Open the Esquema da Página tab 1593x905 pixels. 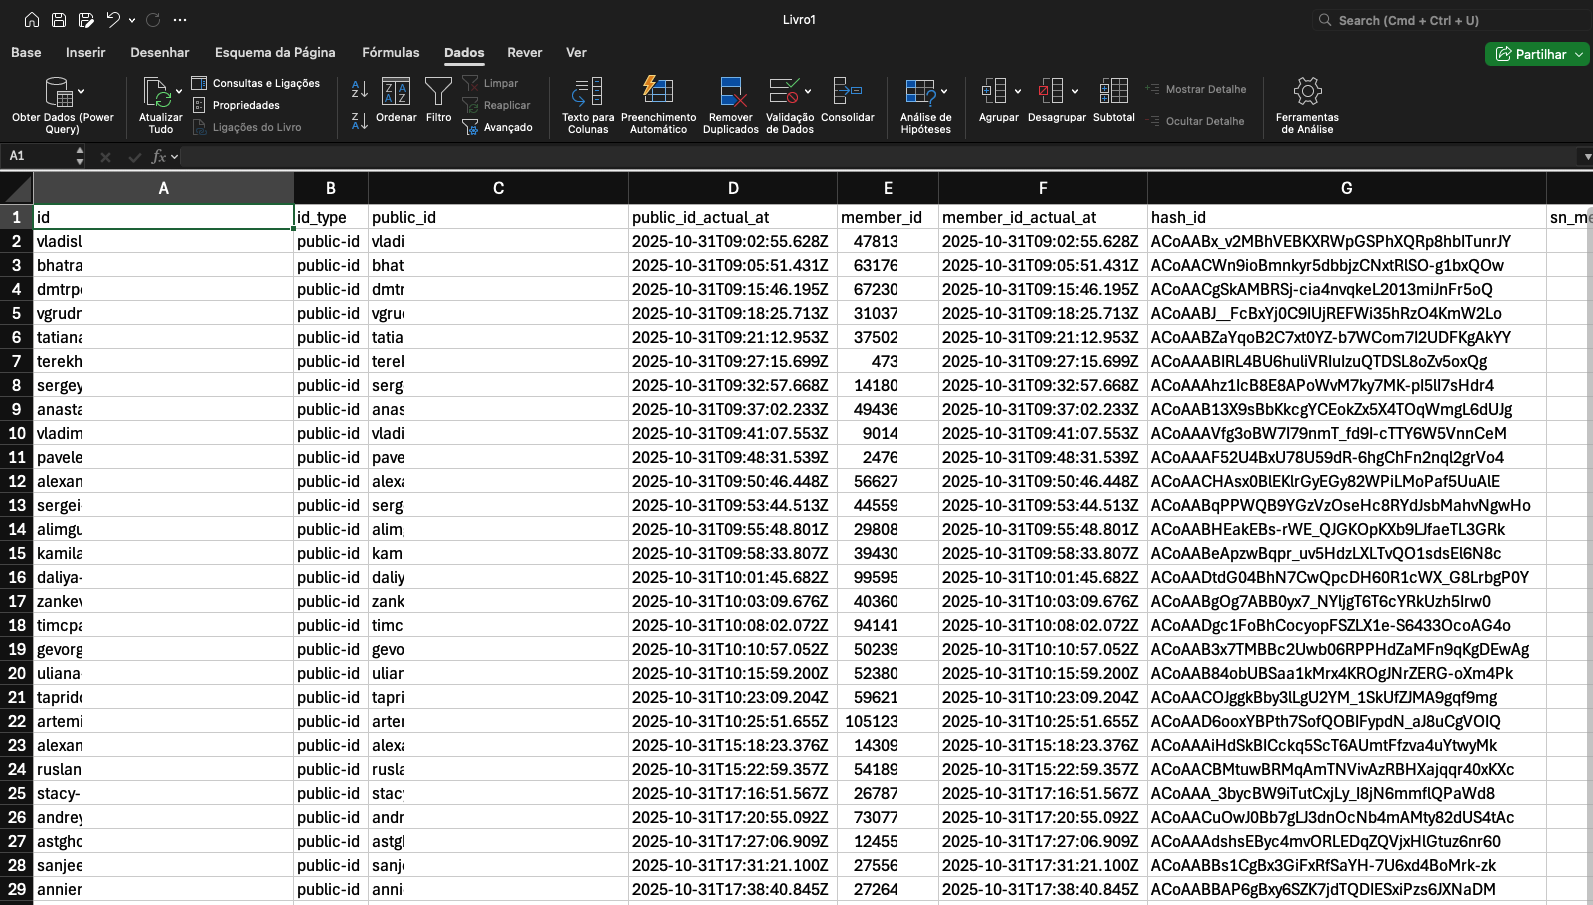(x=275, y=52)
